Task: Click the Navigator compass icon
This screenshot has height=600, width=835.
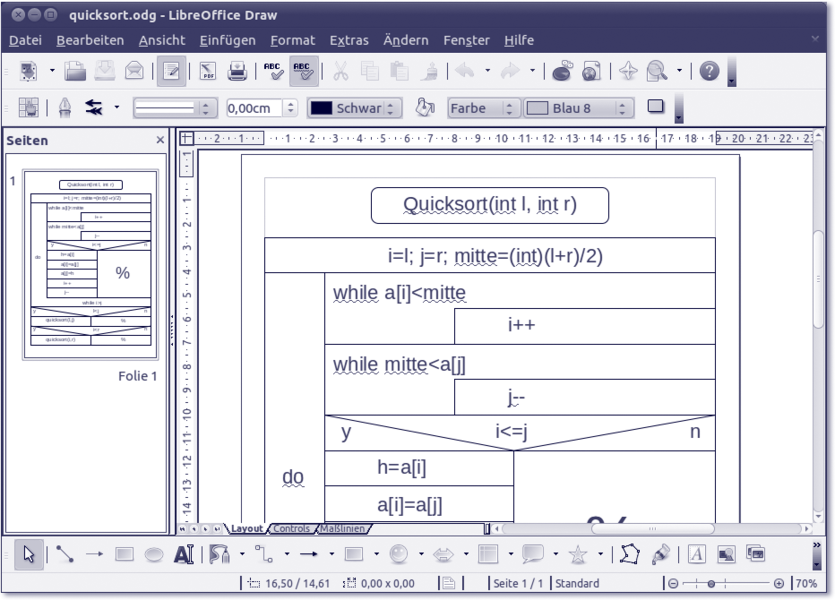Action: coord(628,72)
